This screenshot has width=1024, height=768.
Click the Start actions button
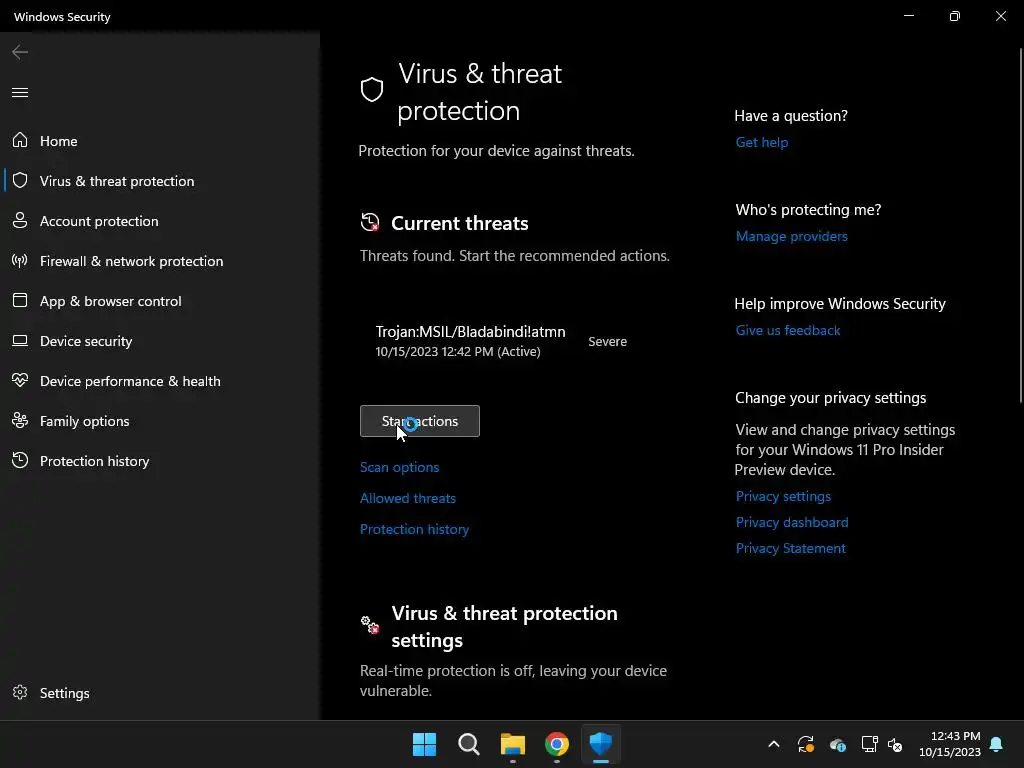[419, 421]
